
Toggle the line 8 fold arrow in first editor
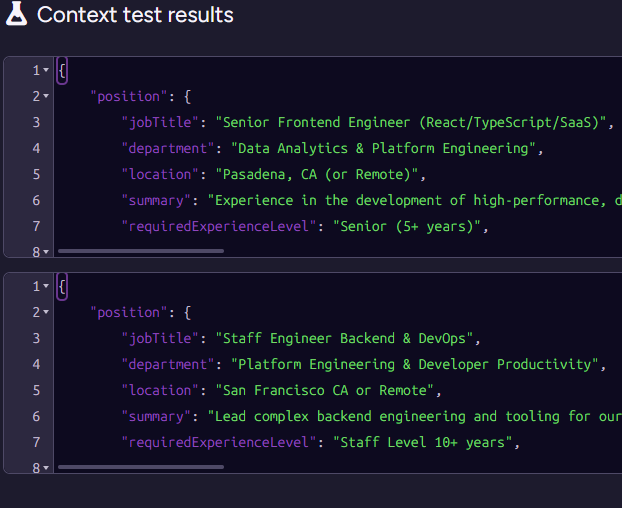[46, 252]
